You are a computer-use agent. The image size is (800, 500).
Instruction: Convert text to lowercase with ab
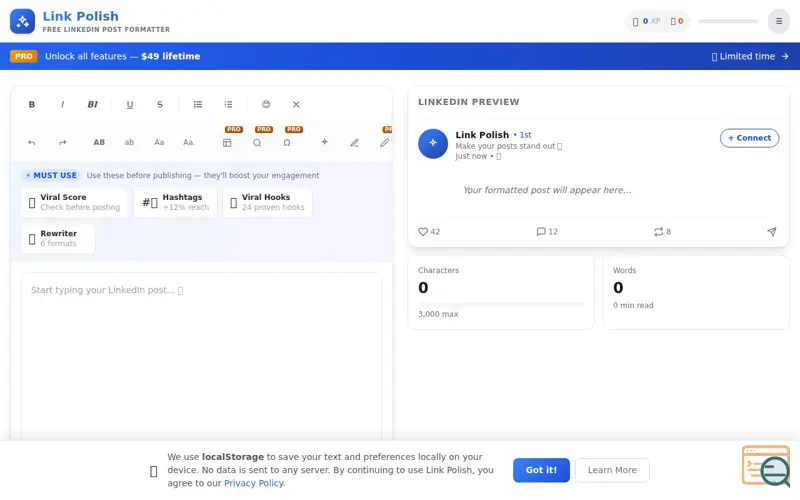click(x=129, y=142)
